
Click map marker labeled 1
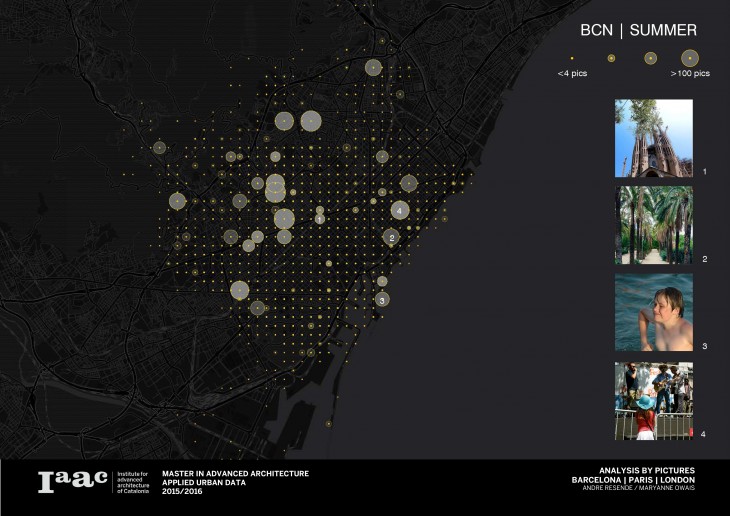click(319, 218)
